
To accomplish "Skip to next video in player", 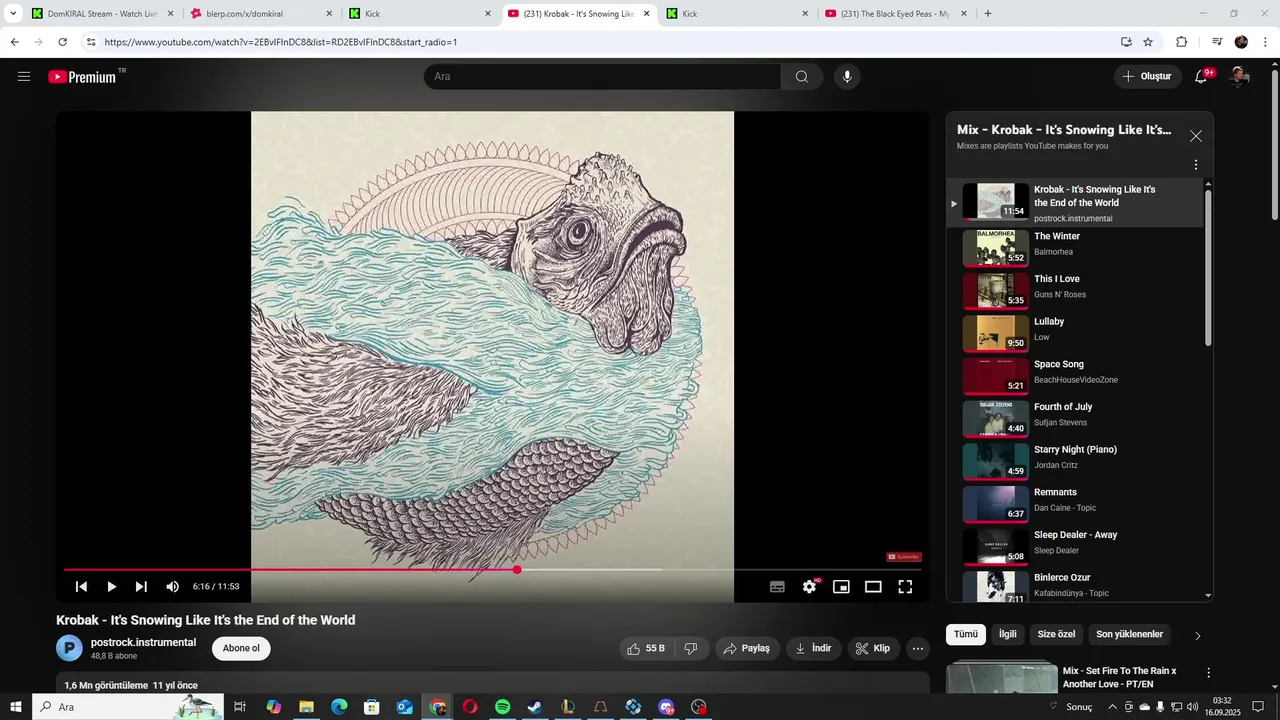I will click(x=141, y=587).
